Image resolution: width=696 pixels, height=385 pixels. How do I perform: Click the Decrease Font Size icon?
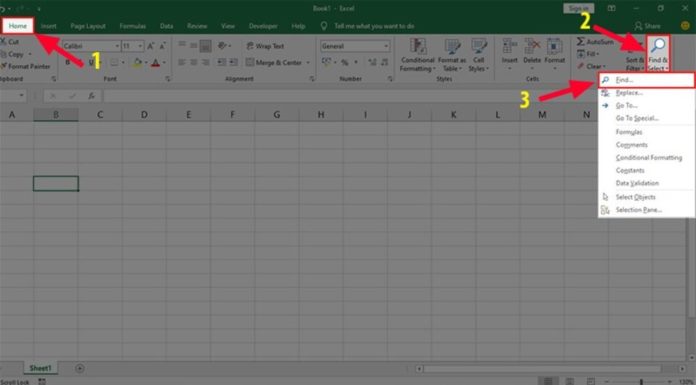pos(162,46)
